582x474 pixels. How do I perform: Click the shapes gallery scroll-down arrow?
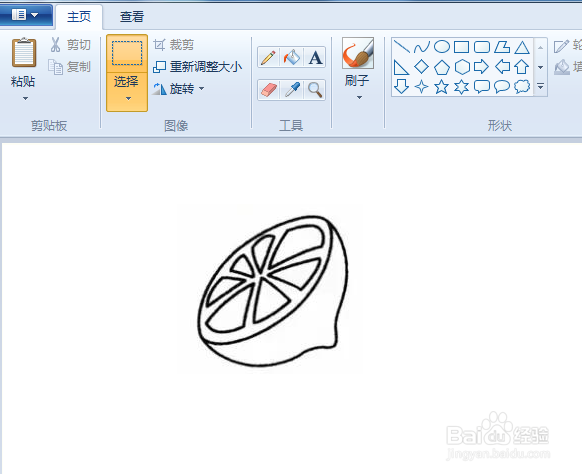click(540, 67)
